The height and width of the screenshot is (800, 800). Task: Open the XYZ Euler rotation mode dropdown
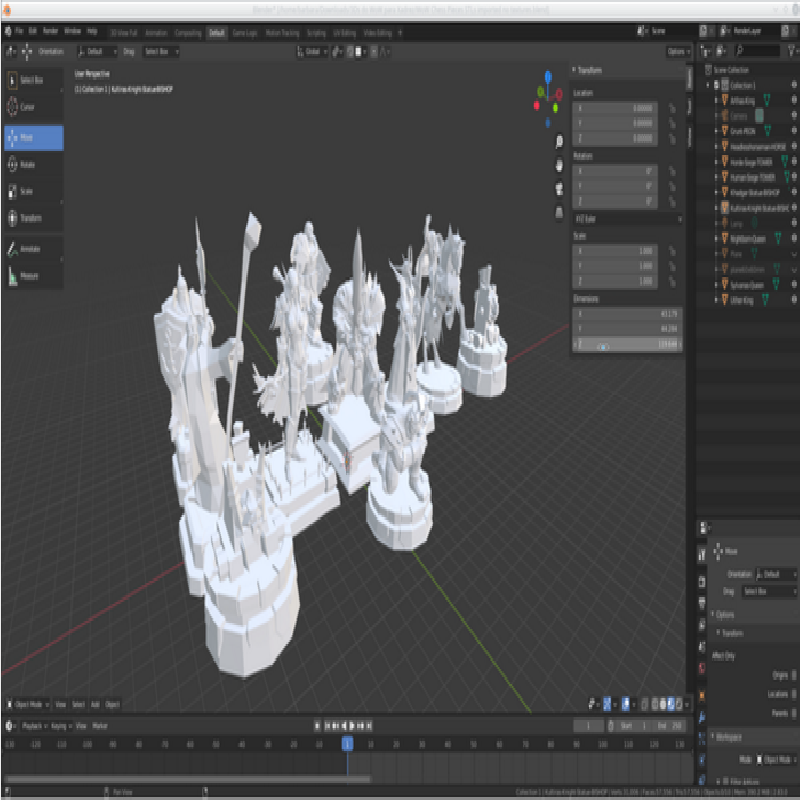(628, 219)
